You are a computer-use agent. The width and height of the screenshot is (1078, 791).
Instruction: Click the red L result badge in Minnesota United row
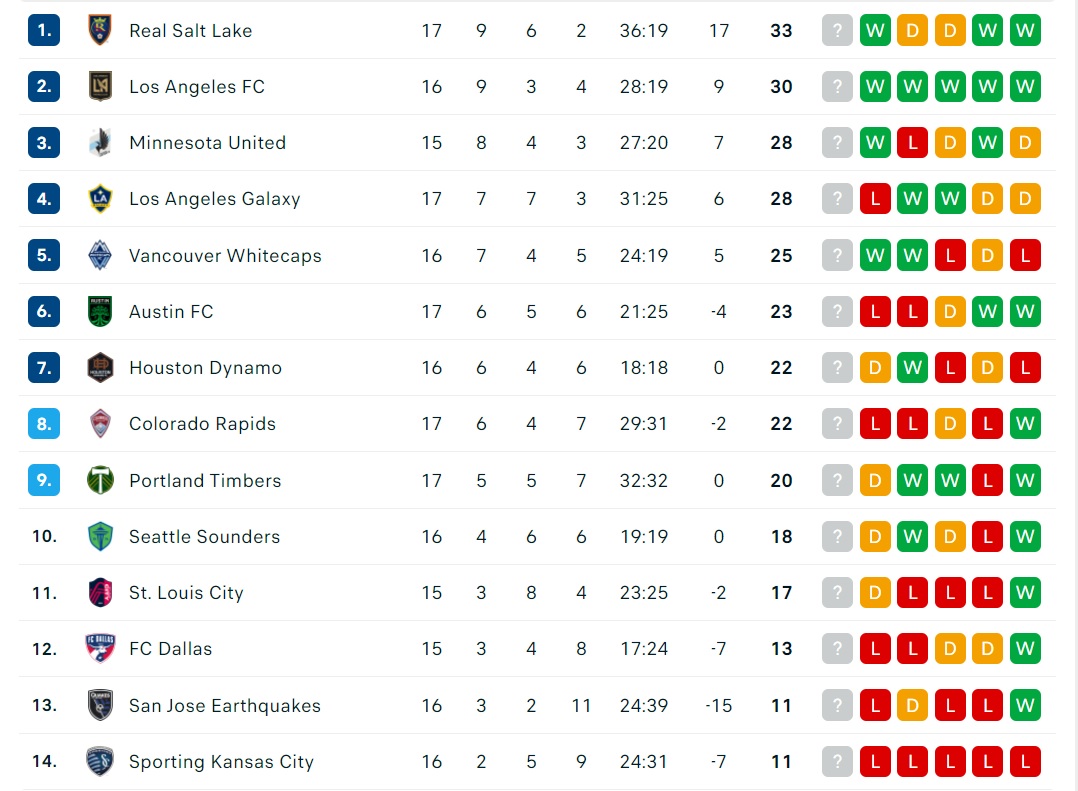click(912, 142)
